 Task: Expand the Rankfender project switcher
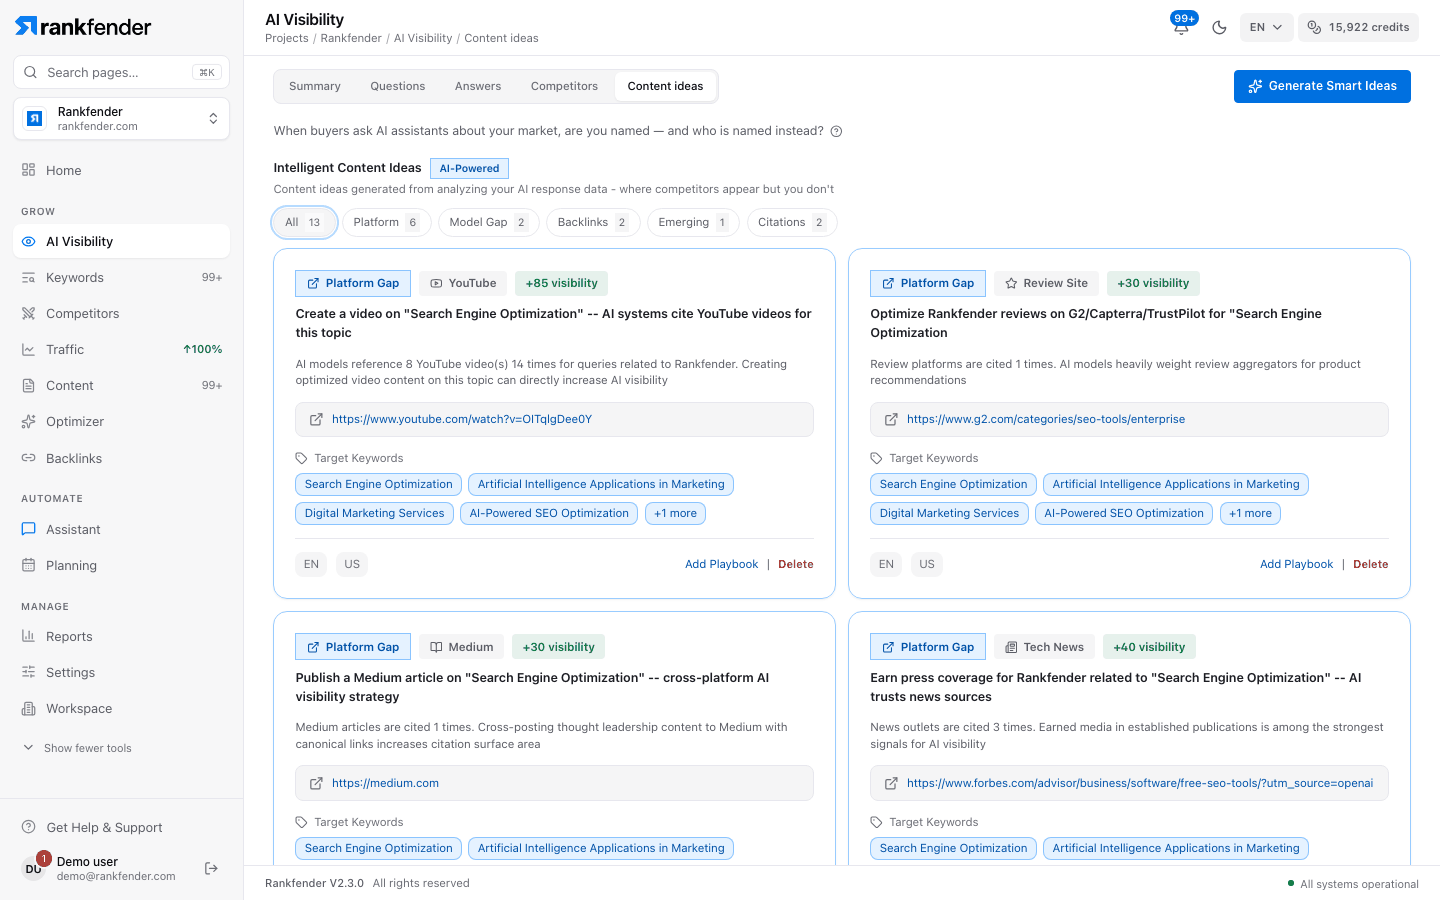(121, 119)
